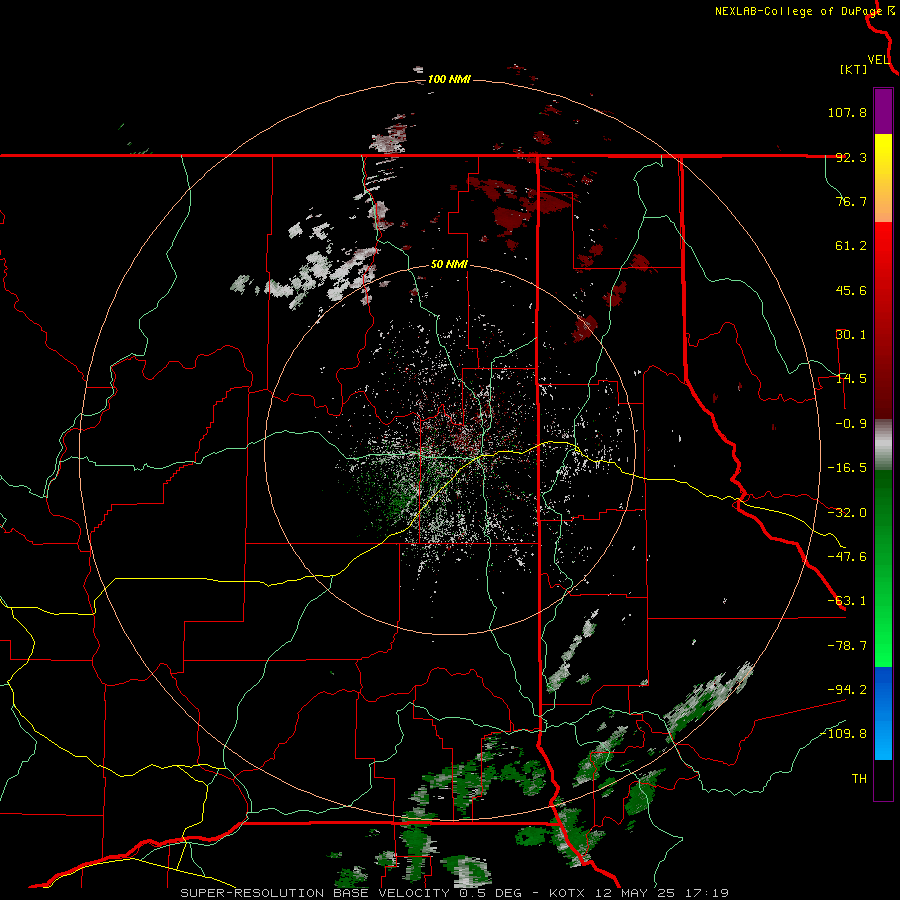Click the 14.5 velocity scale value
Image resolution: width=900 pixels, height=900 pixels.
(x=851, y=379)
